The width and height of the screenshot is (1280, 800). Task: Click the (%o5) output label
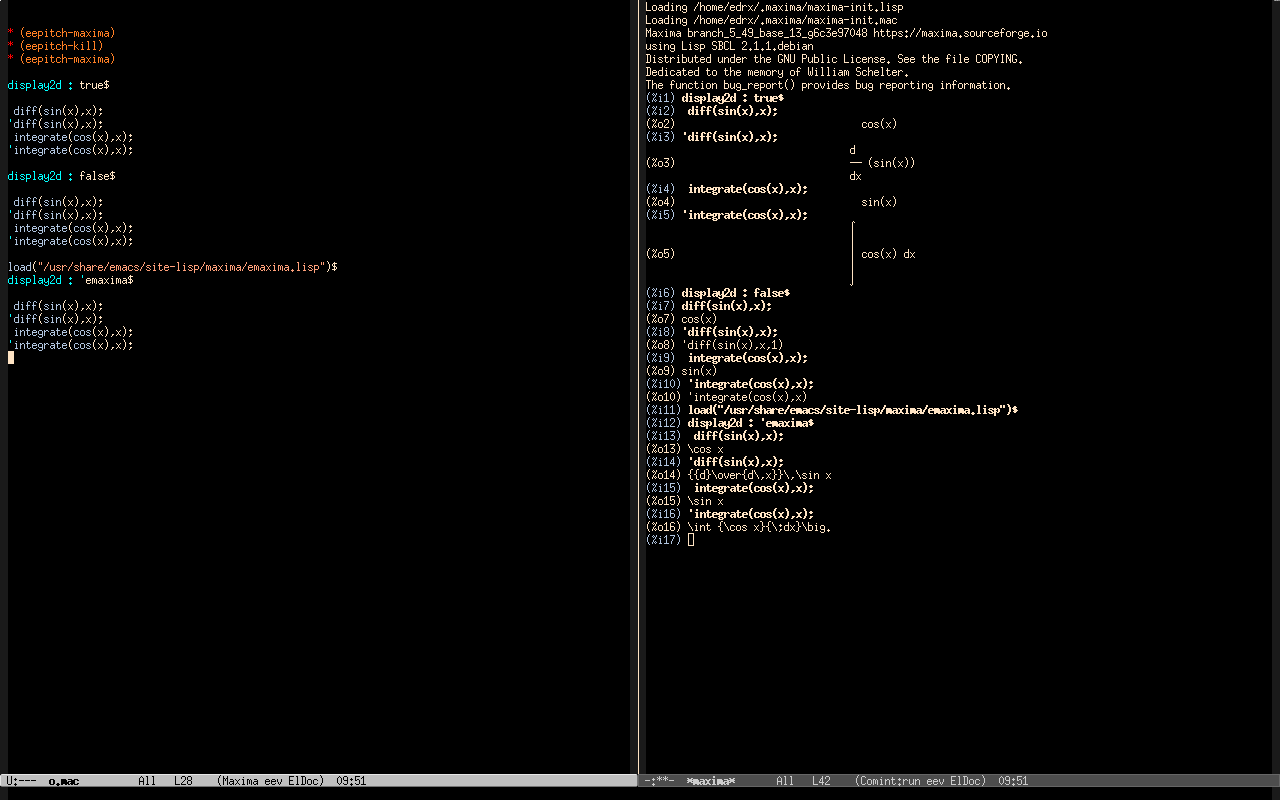tap(660, 254)
